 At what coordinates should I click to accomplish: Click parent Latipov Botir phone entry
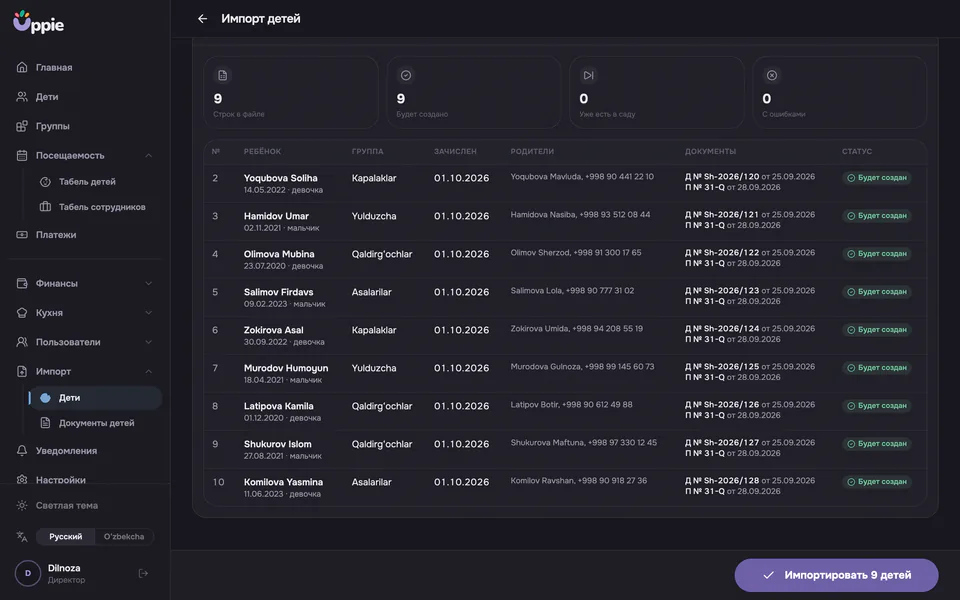571,405
